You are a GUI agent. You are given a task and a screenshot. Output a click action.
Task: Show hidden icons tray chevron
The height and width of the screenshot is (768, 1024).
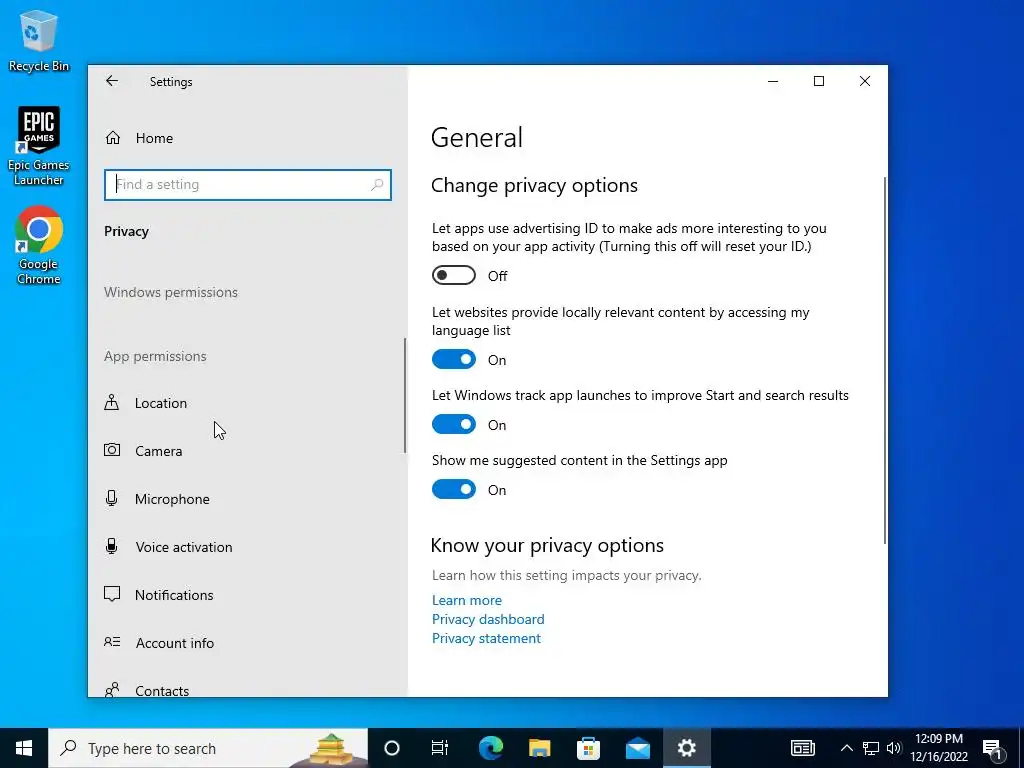pyautogui.click(x=846, y=748)
